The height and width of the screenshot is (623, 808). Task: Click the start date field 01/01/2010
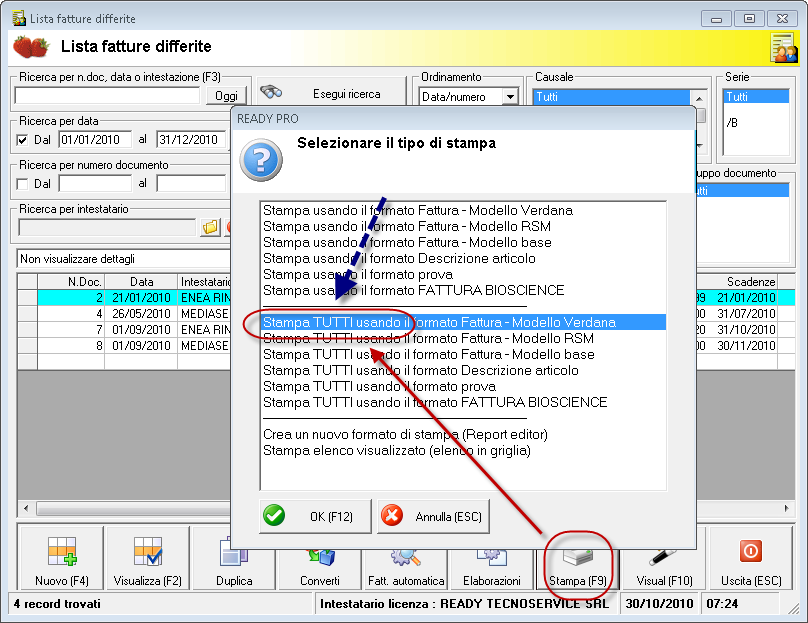click(x=95, y=140)
